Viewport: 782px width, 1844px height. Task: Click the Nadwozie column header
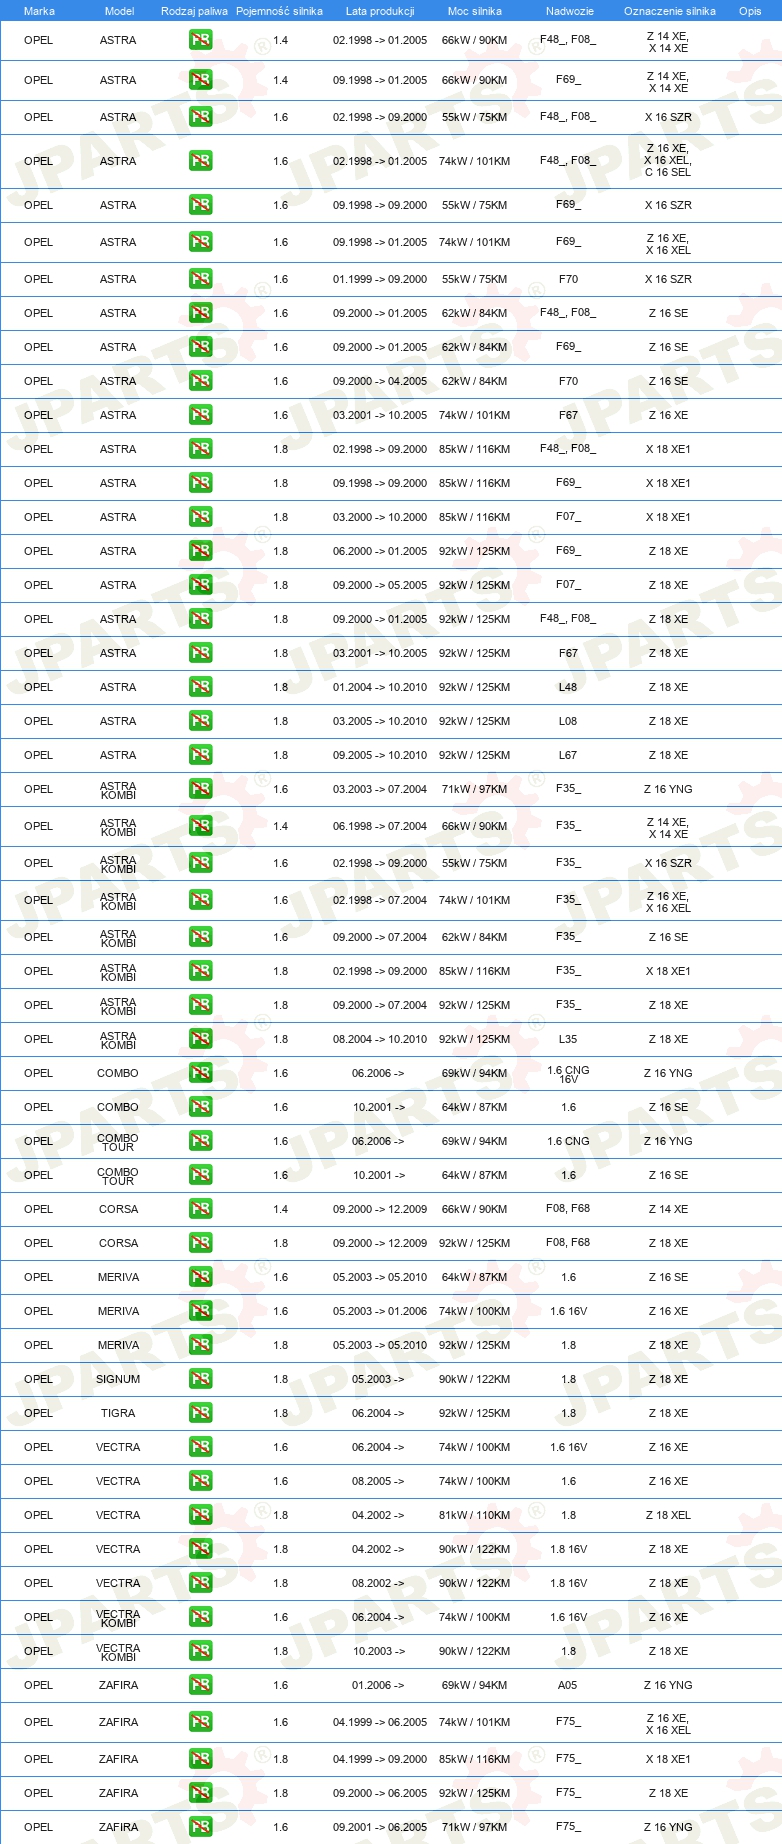coord(570,11)
